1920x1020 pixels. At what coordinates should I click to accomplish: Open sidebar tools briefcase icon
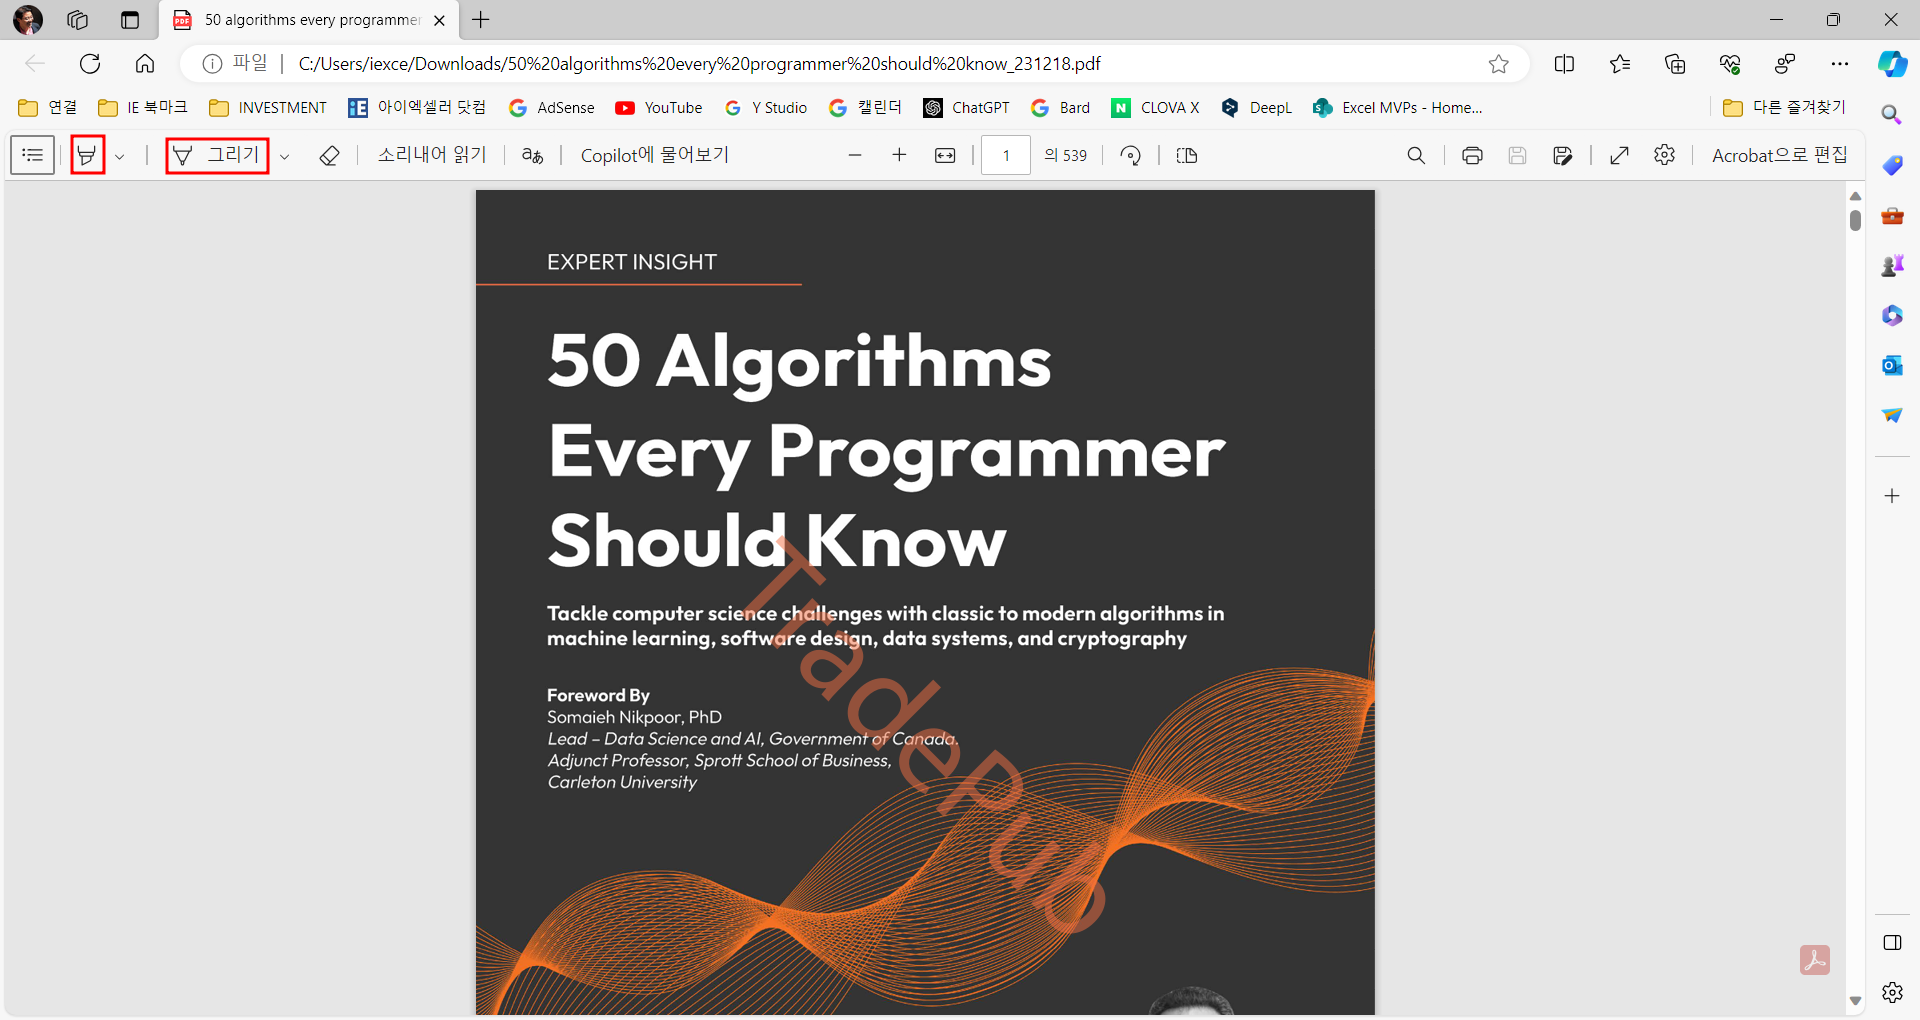coord(1892,215)
